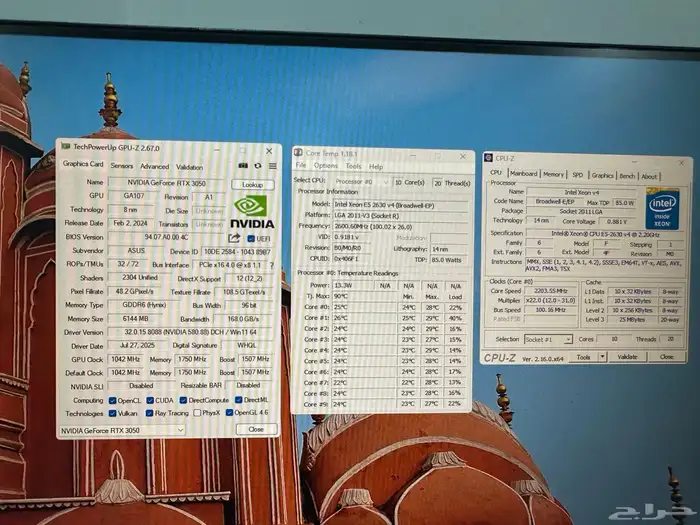Open the Help menu in Core Temp
Image resolution: width=700 pixels, height=525 pixels.
376,167
